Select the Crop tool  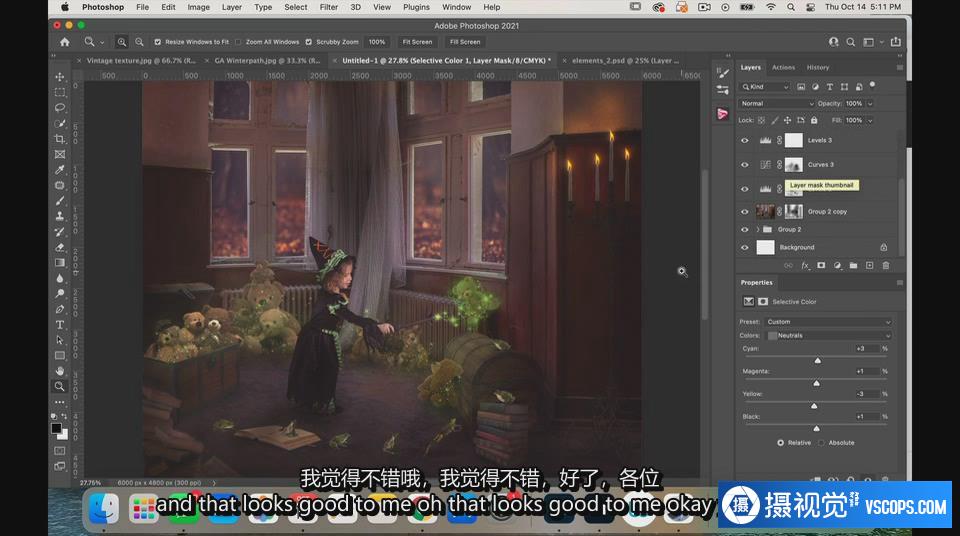pyautogui.click(x=59, y=139)
